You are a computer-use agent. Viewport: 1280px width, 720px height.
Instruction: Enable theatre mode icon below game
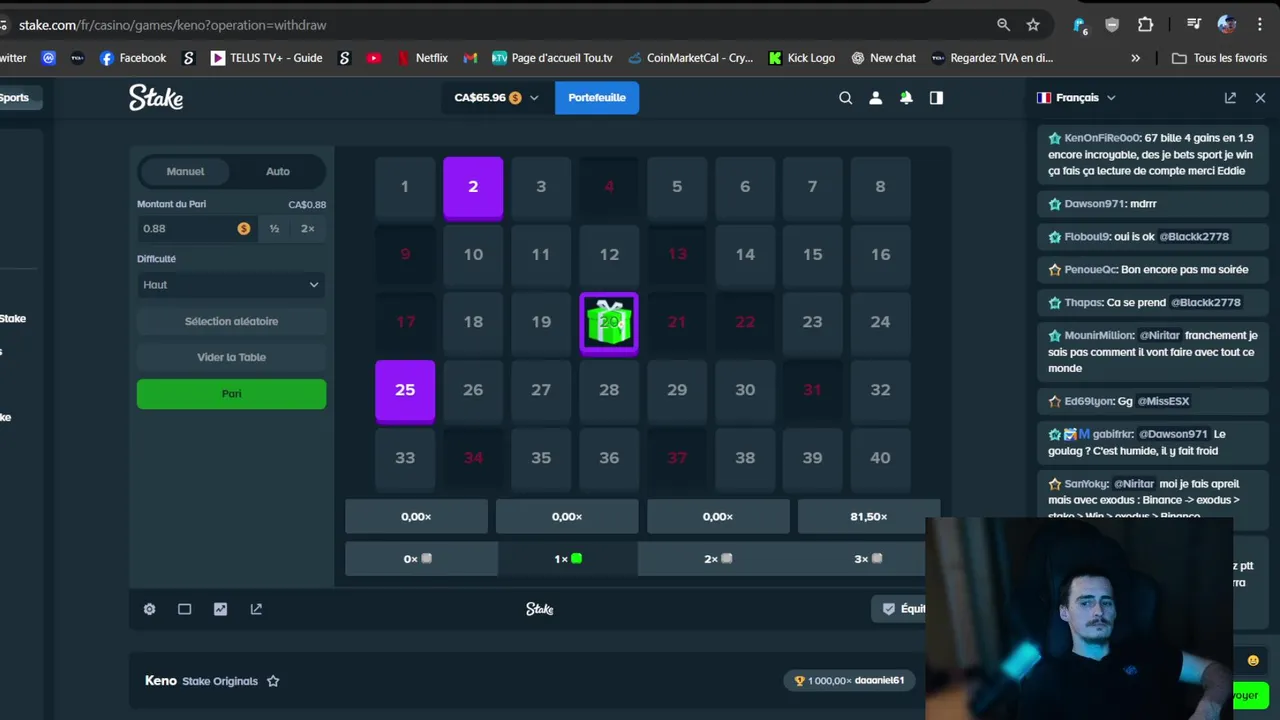(185, 609)
